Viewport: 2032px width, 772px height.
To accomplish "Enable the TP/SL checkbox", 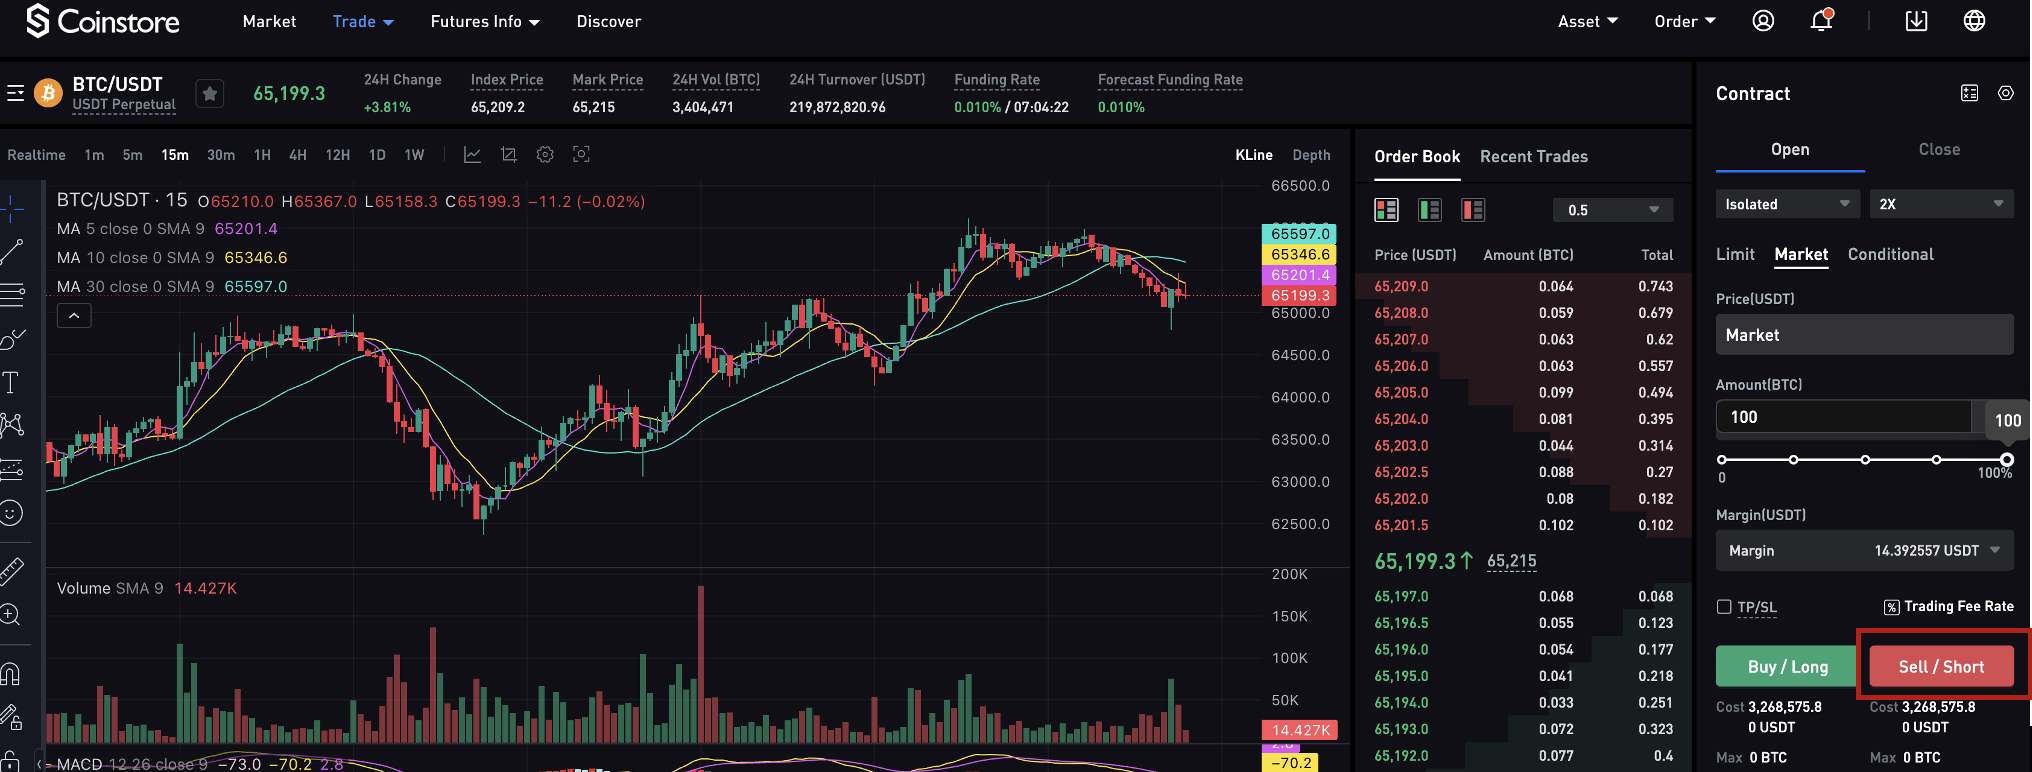I will tap(1724, 607).
